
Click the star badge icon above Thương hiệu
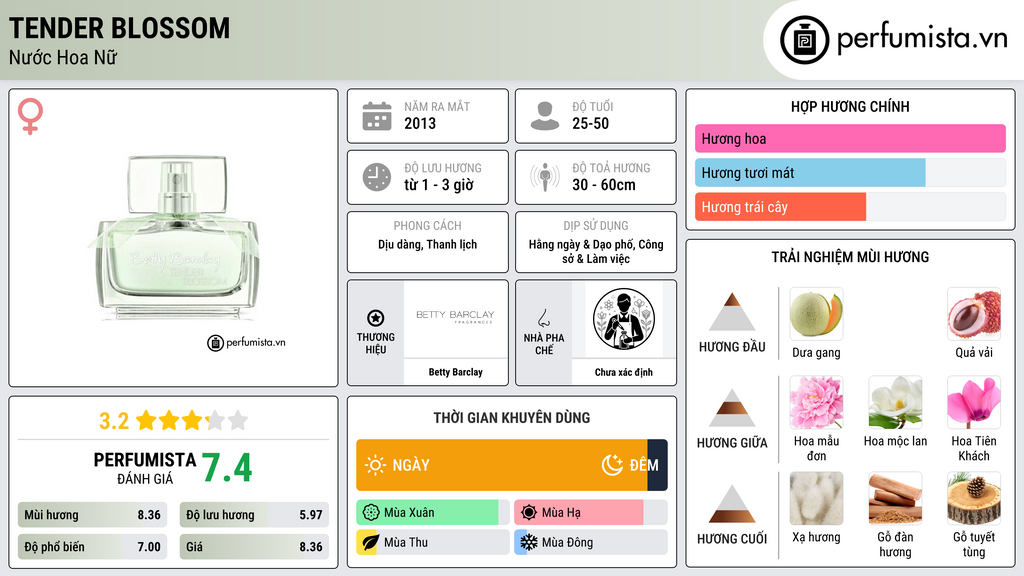tap(376, 318)
